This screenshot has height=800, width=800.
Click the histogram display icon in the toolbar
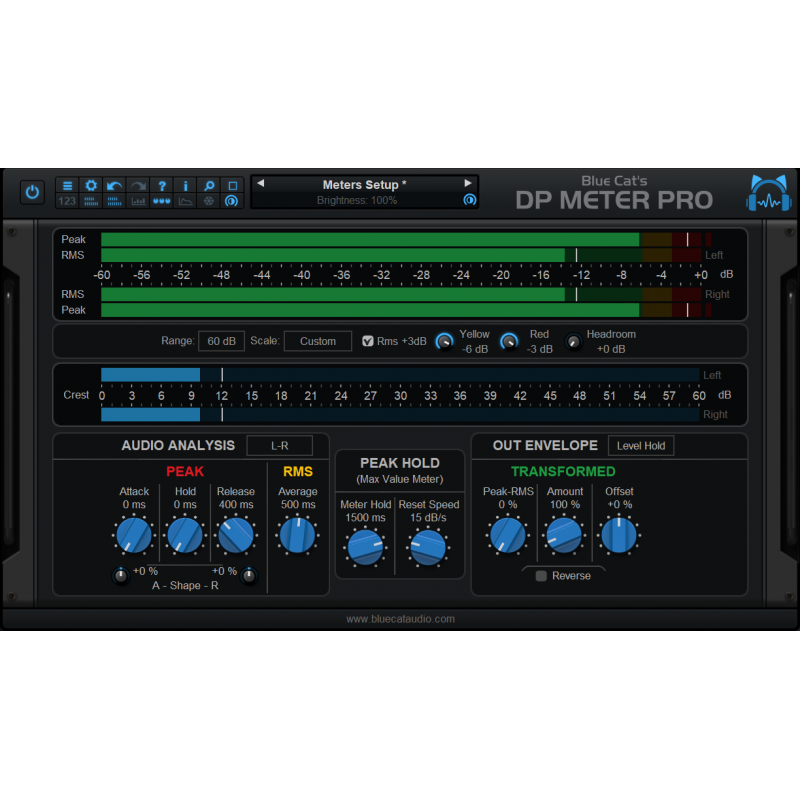point(137,201)
